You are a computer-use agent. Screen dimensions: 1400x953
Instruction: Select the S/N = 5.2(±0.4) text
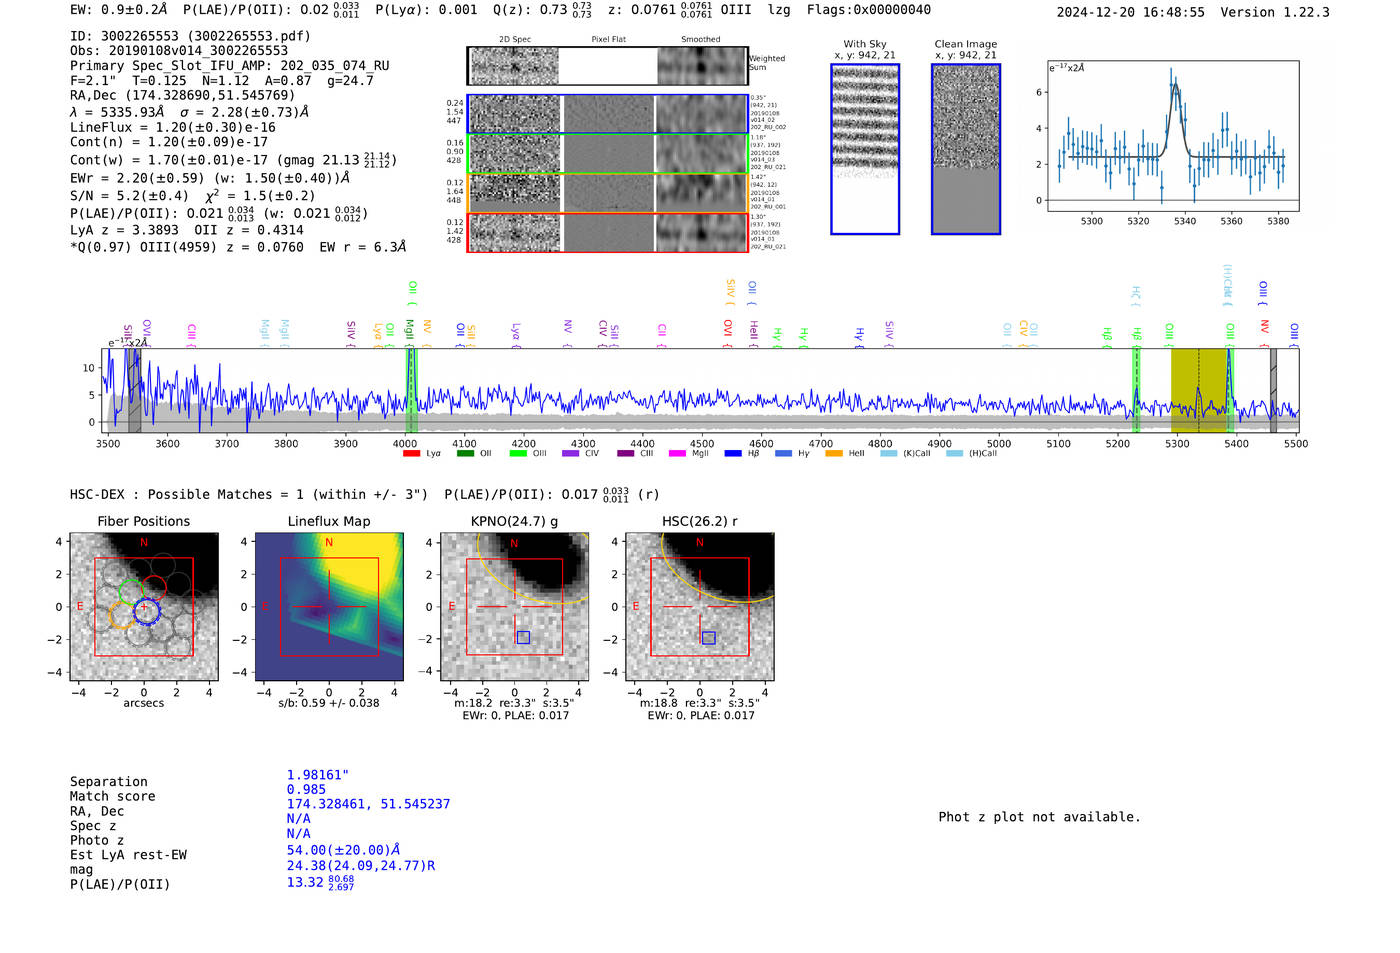129,196
